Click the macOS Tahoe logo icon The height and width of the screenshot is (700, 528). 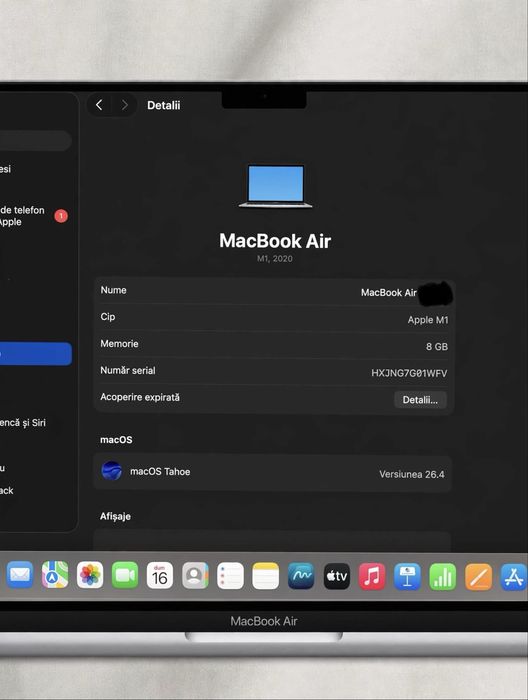point(112,471)
